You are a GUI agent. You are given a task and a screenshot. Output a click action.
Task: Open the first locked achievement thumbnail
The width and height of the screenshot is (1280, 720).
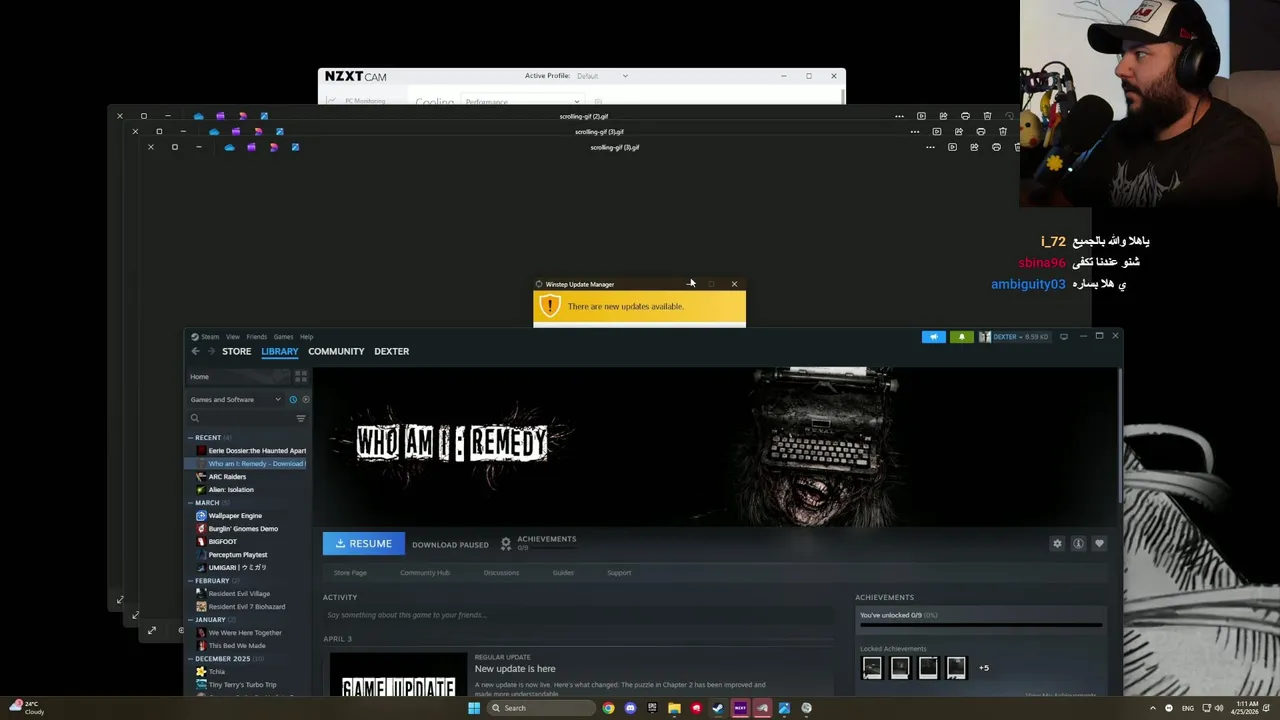(872, 667)
